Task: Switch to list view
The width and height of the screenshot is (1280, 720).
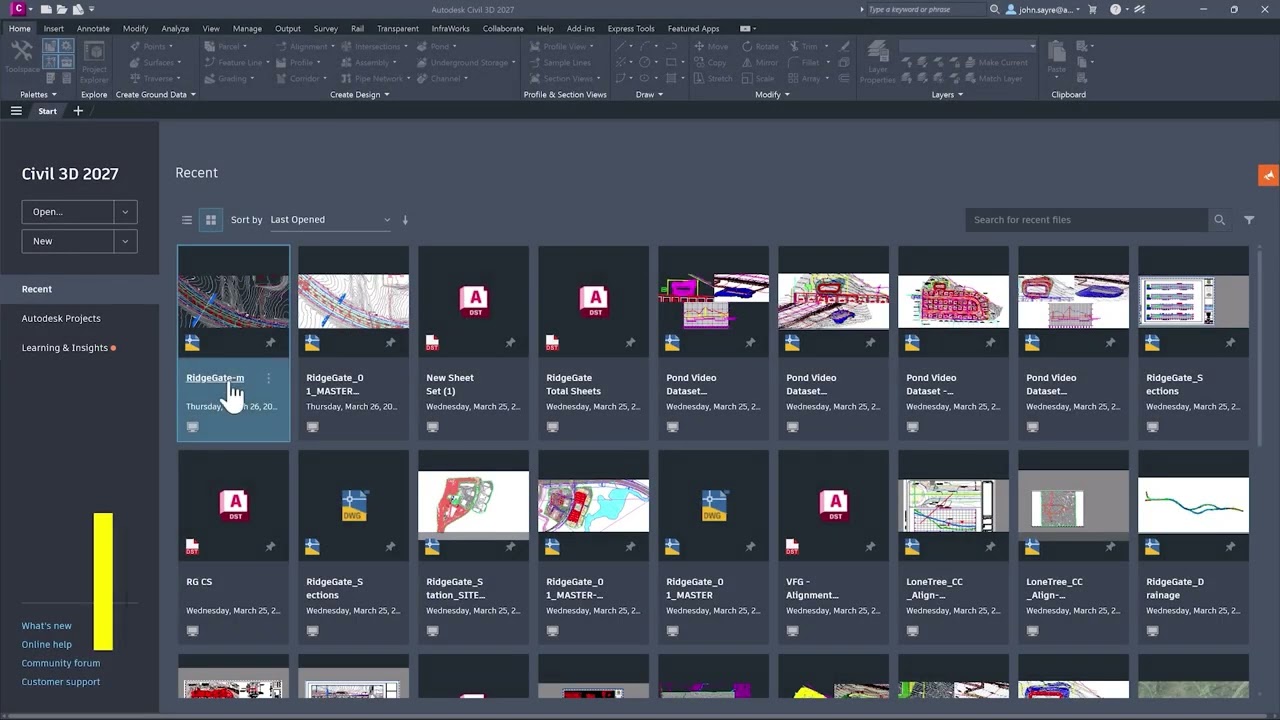Action: click(186, 220)
